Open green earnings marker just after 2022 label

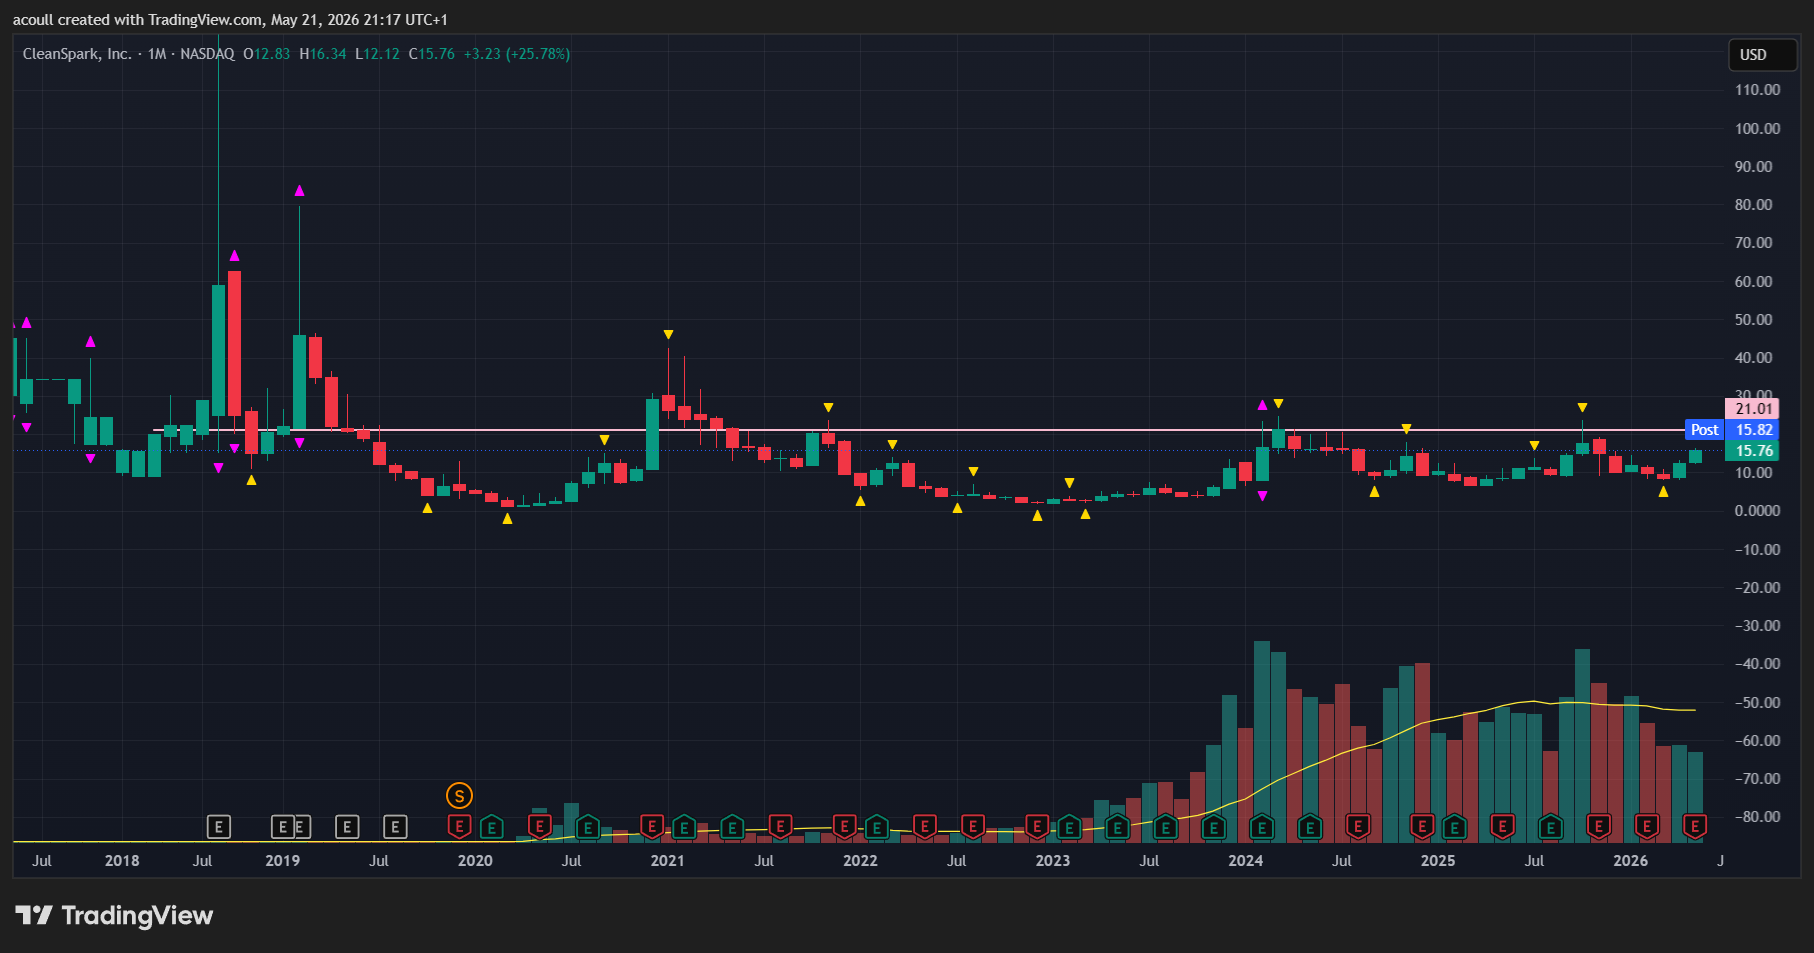[877, 827]
